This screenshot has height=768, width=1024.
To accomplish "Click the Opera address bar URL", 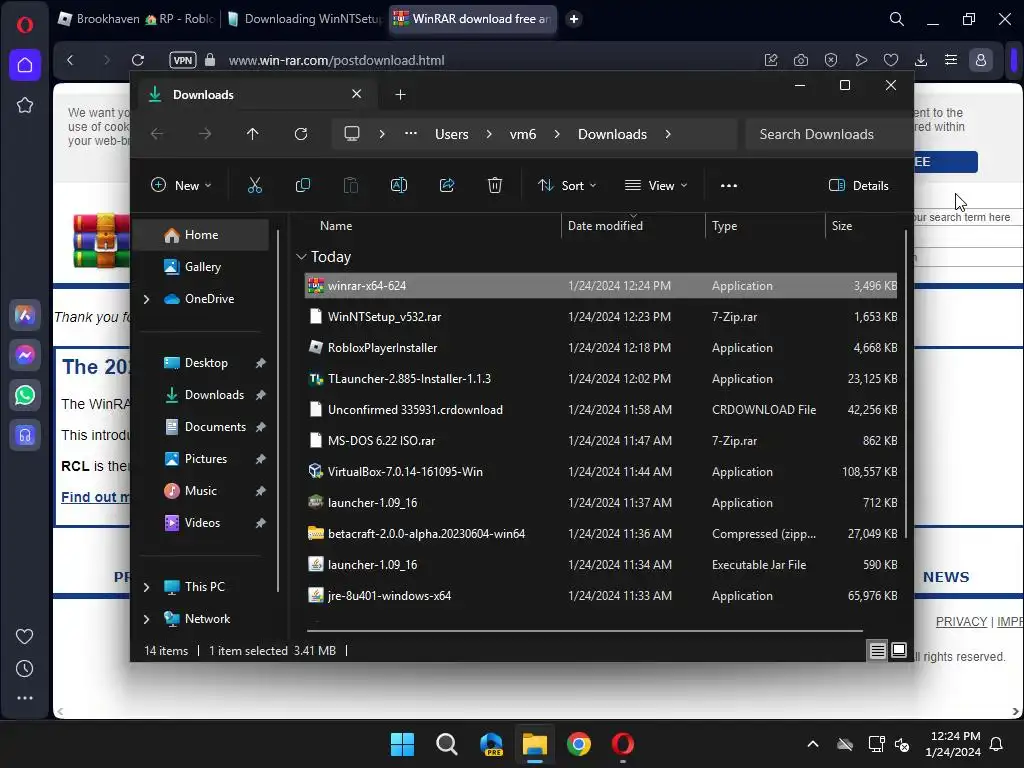I will [x=336, y=60].
